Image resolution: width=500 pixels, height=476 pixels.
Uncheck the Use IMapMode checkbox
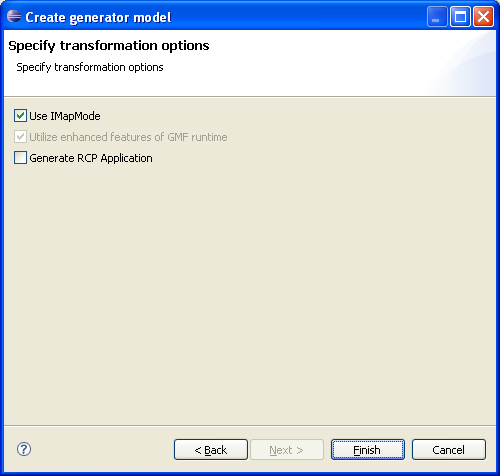point(20,116)
